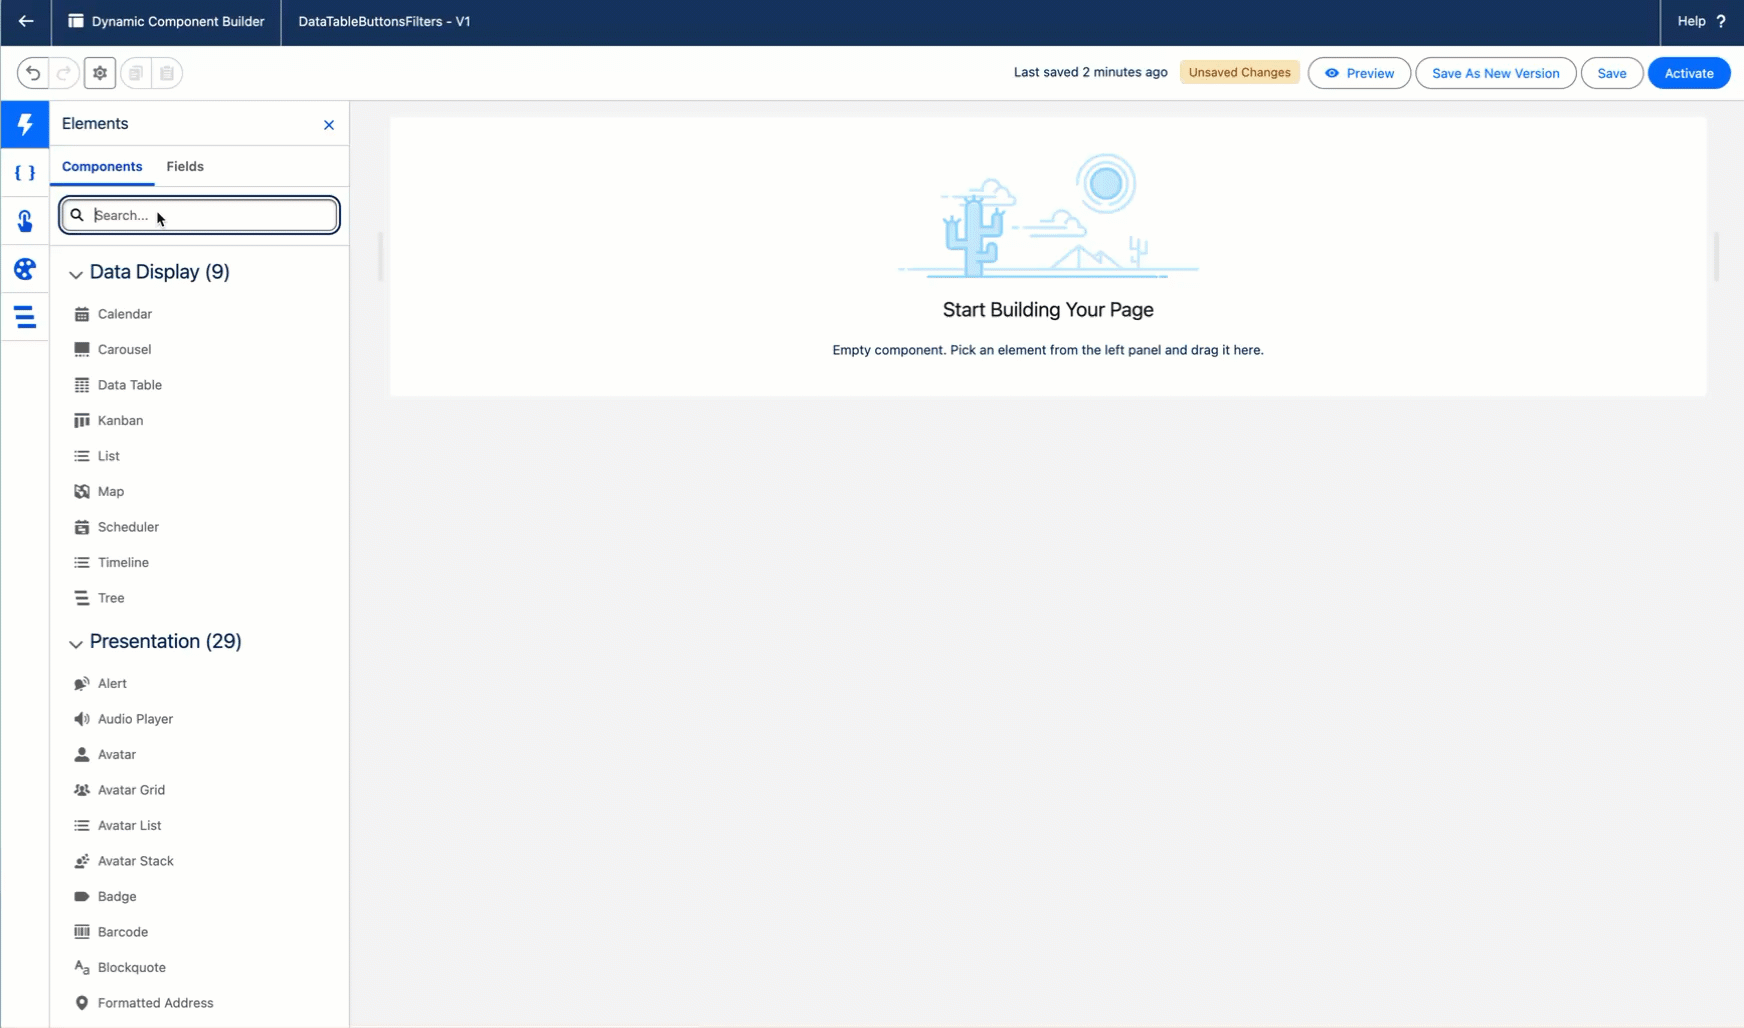Click the Preview button
This screenshot has height=1028, width=1744.
(x=1359, y=73)
